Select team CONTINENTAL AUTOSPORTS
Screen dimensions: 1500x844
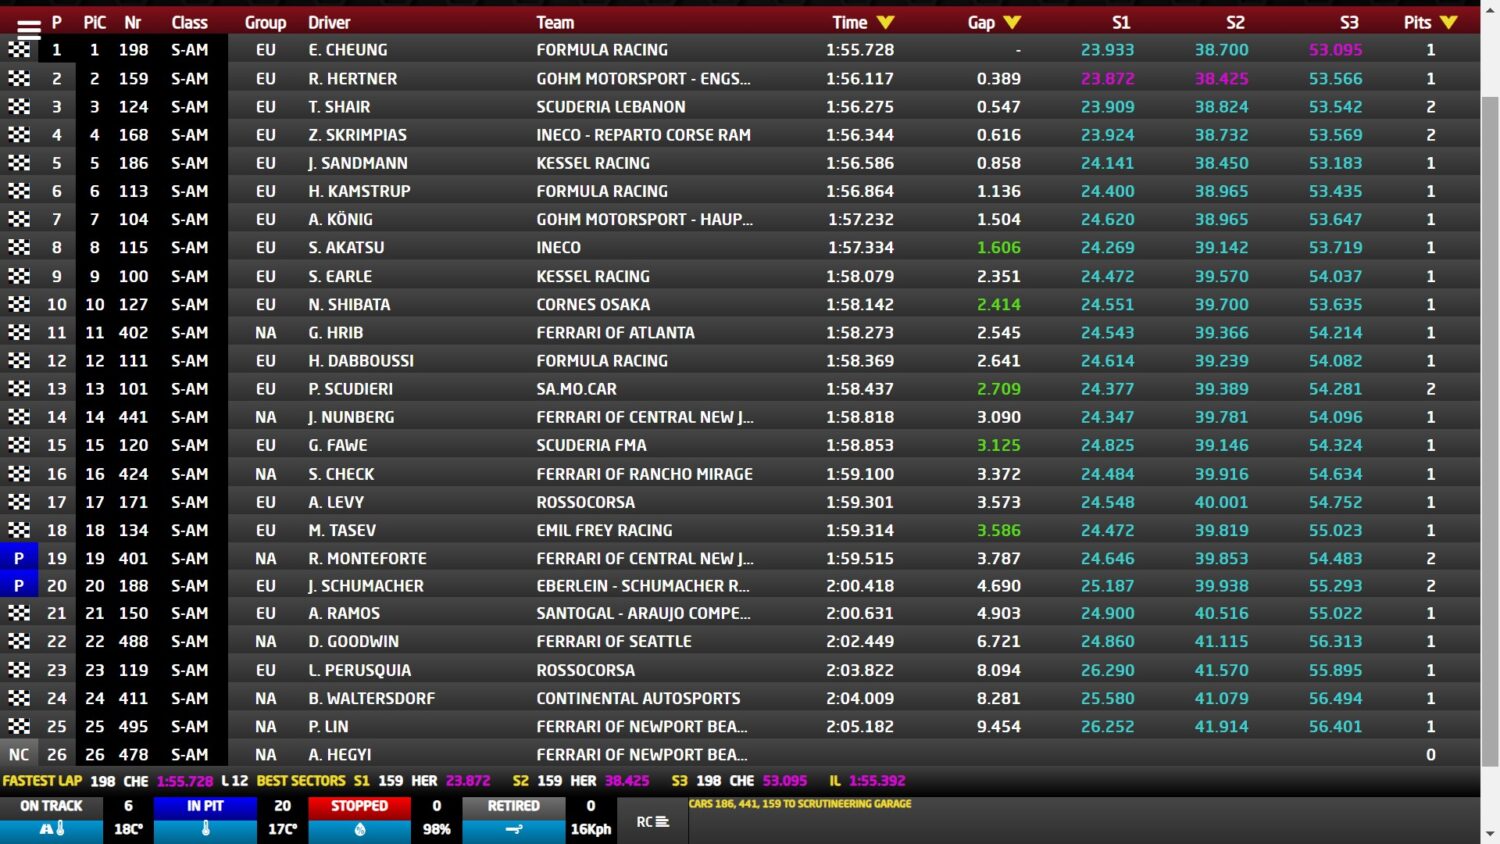tap(638, 698)
